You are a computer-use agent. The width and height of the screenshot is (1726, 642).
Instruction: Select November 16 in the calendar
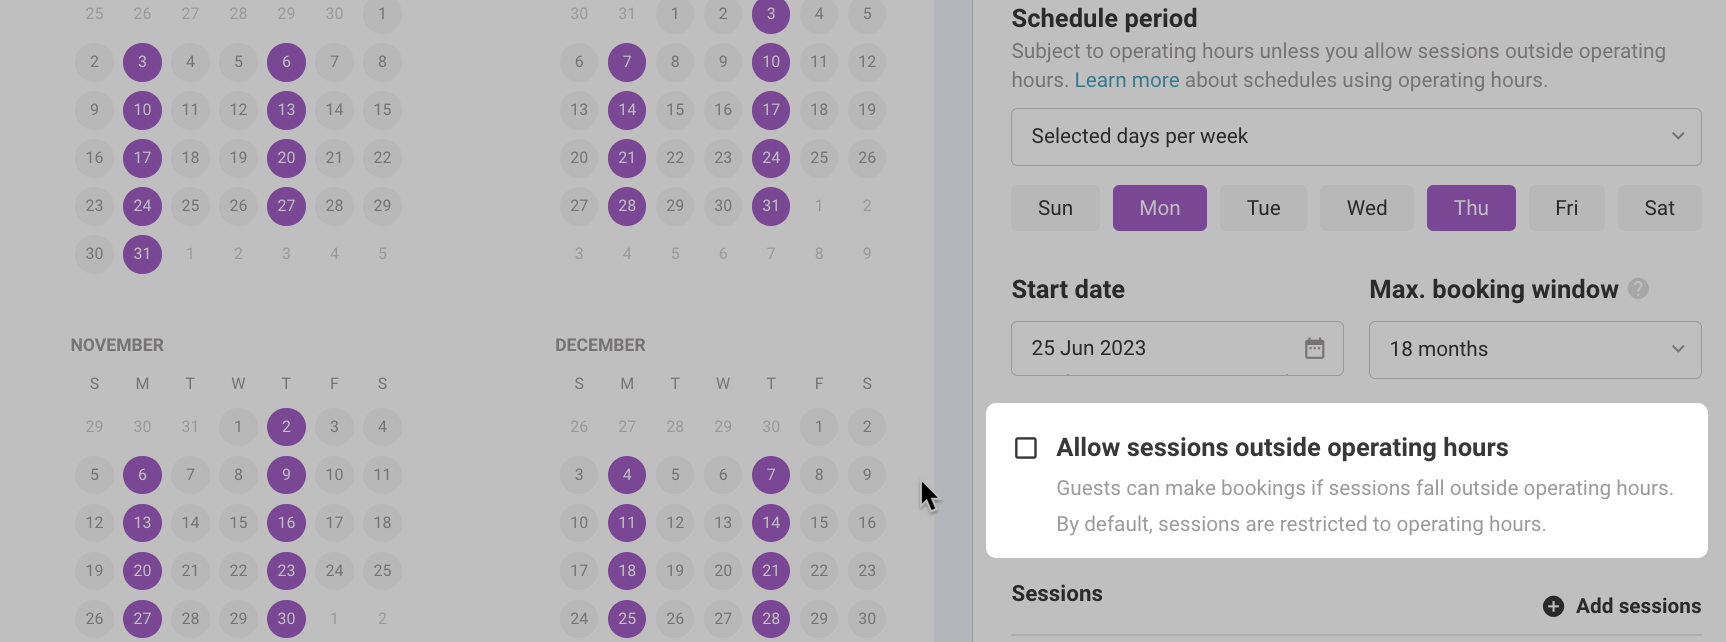tap(286, 522)
